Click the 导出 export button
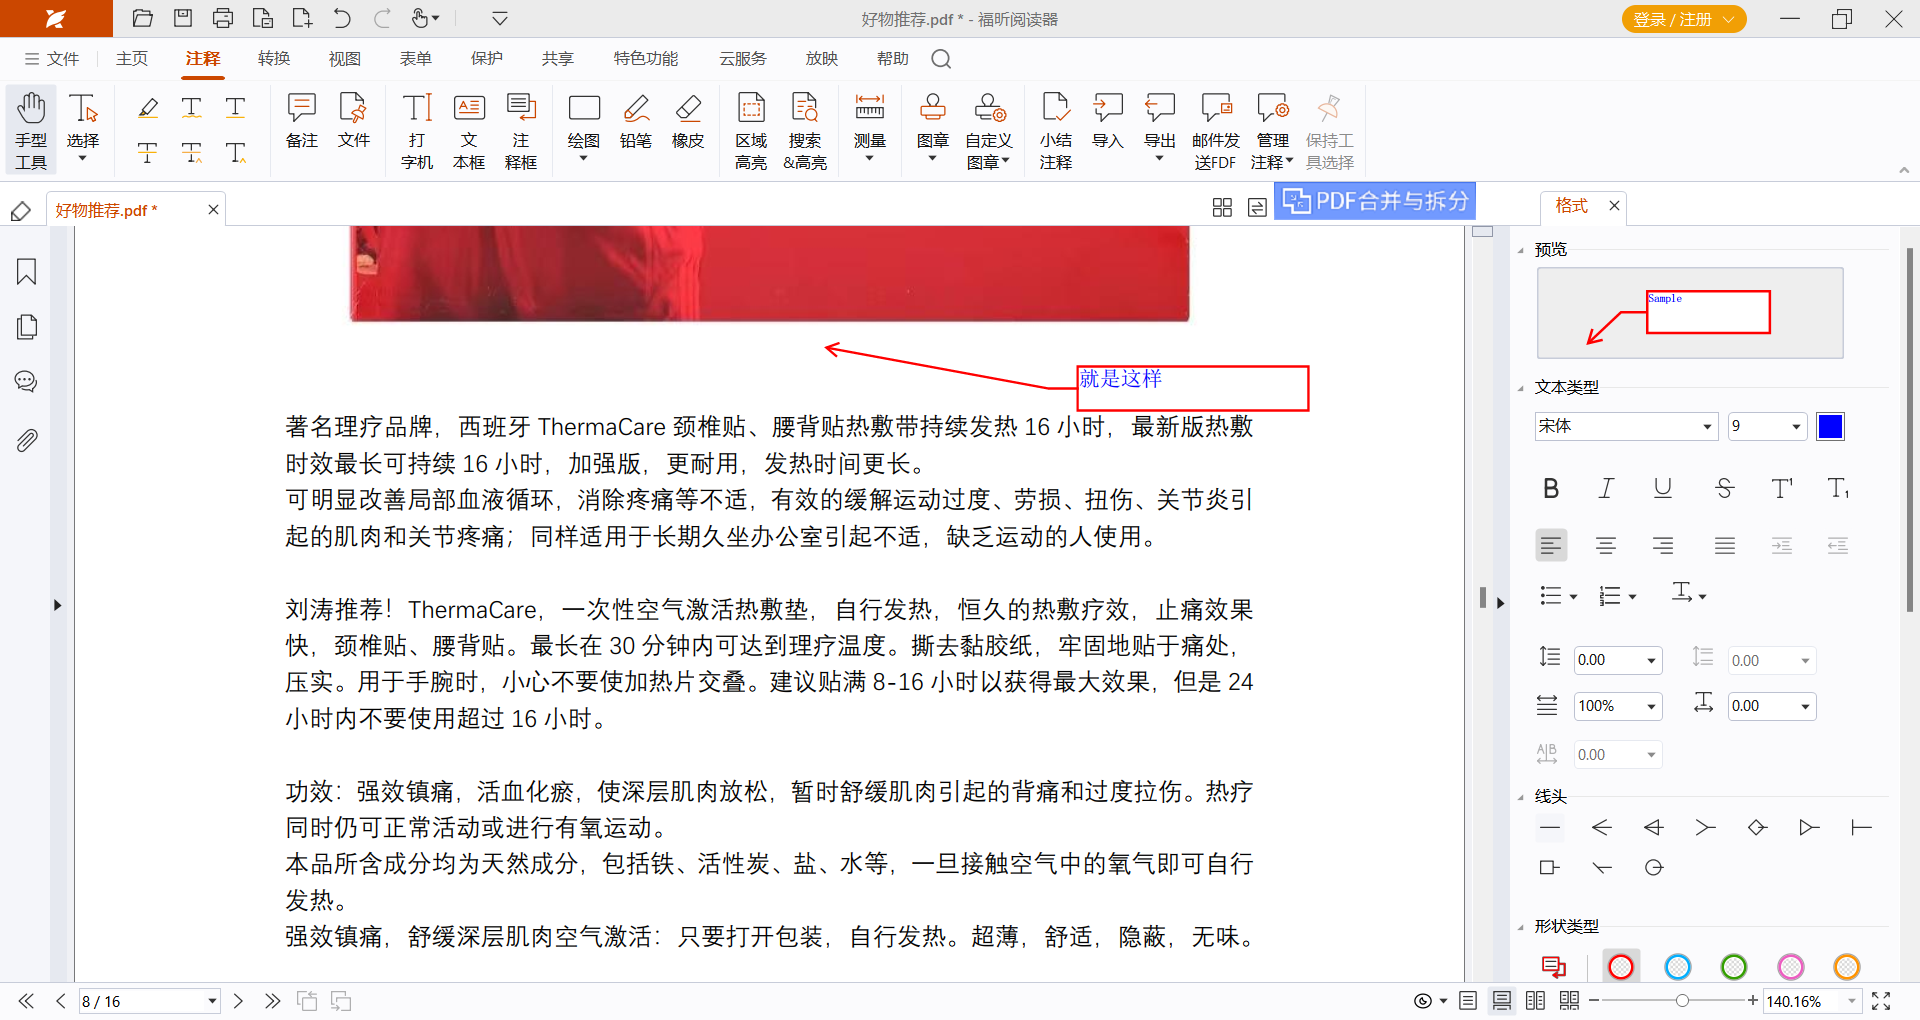Viewport: 1920px width, 1020px height. 1160,128
